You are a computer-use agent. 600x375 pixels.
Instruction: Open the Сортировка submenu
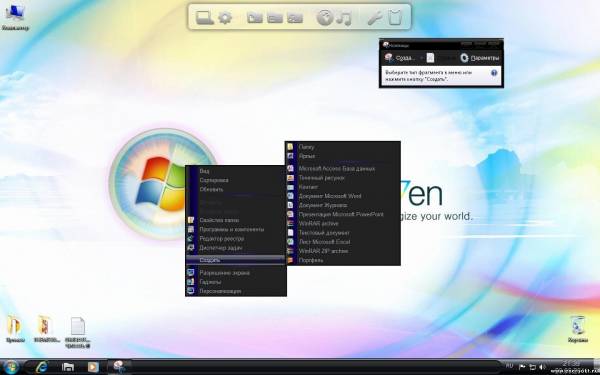coord(236,180)
